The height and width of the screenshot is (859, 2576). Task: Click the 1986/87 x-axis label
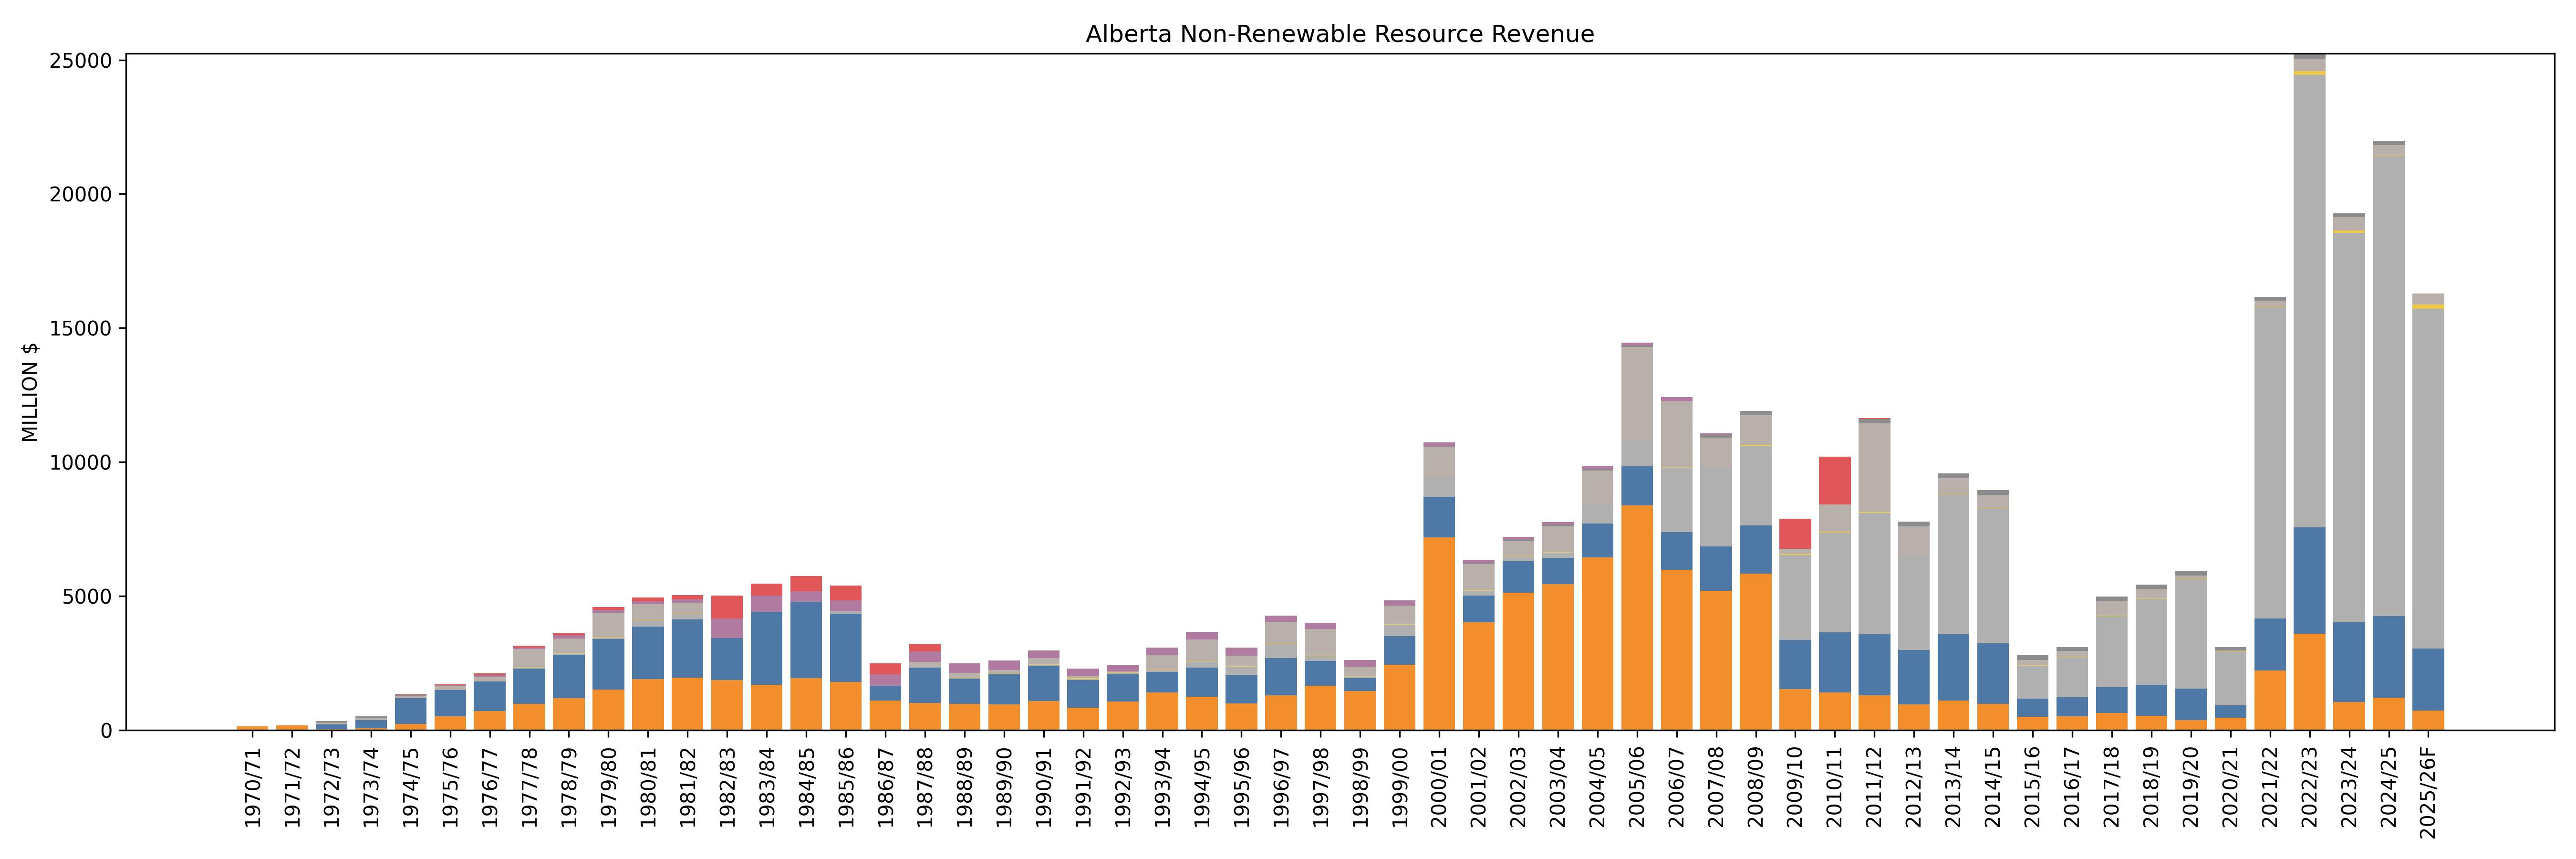tap(885, 788)
